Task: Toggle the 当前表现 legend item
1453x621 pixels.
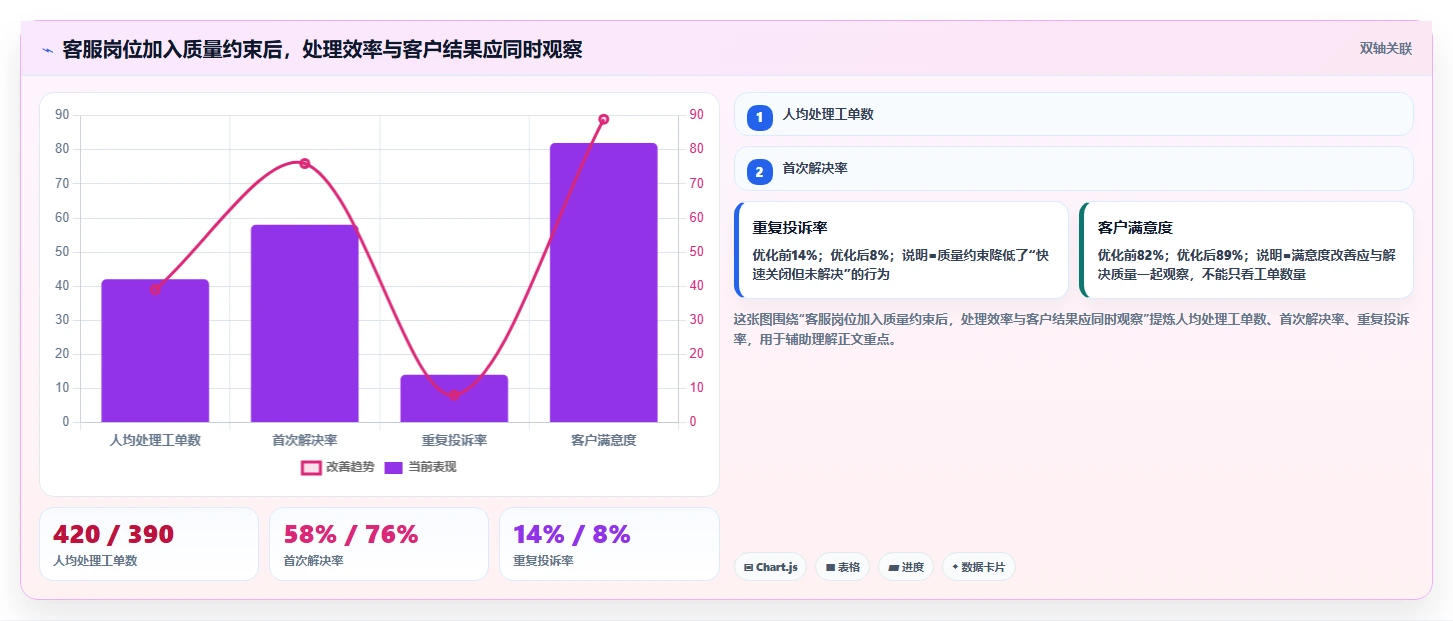Action: point(420,467)
